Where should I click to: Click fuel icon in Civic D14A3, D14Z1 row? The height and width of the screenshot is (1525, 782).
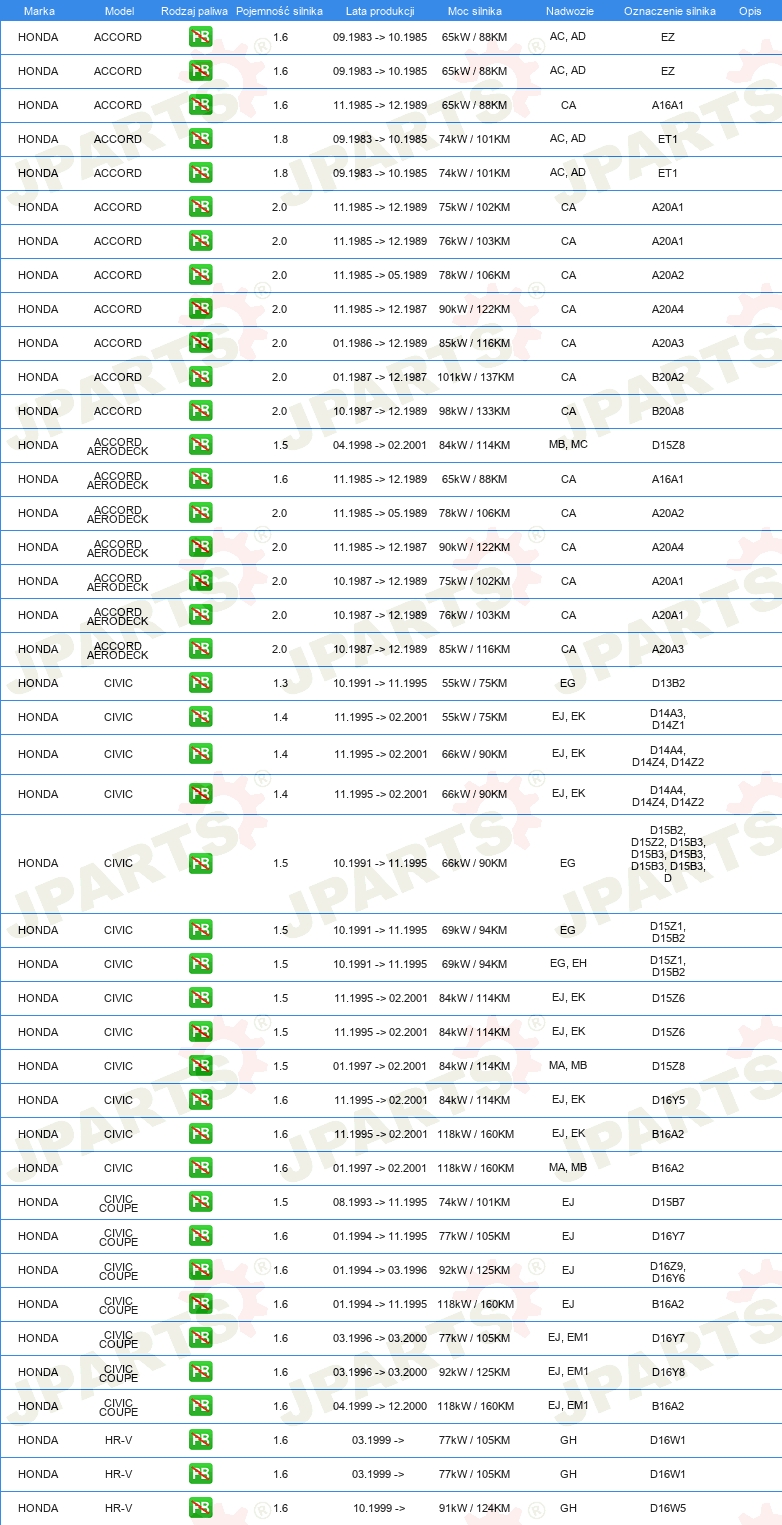click(x=200, y=717)
